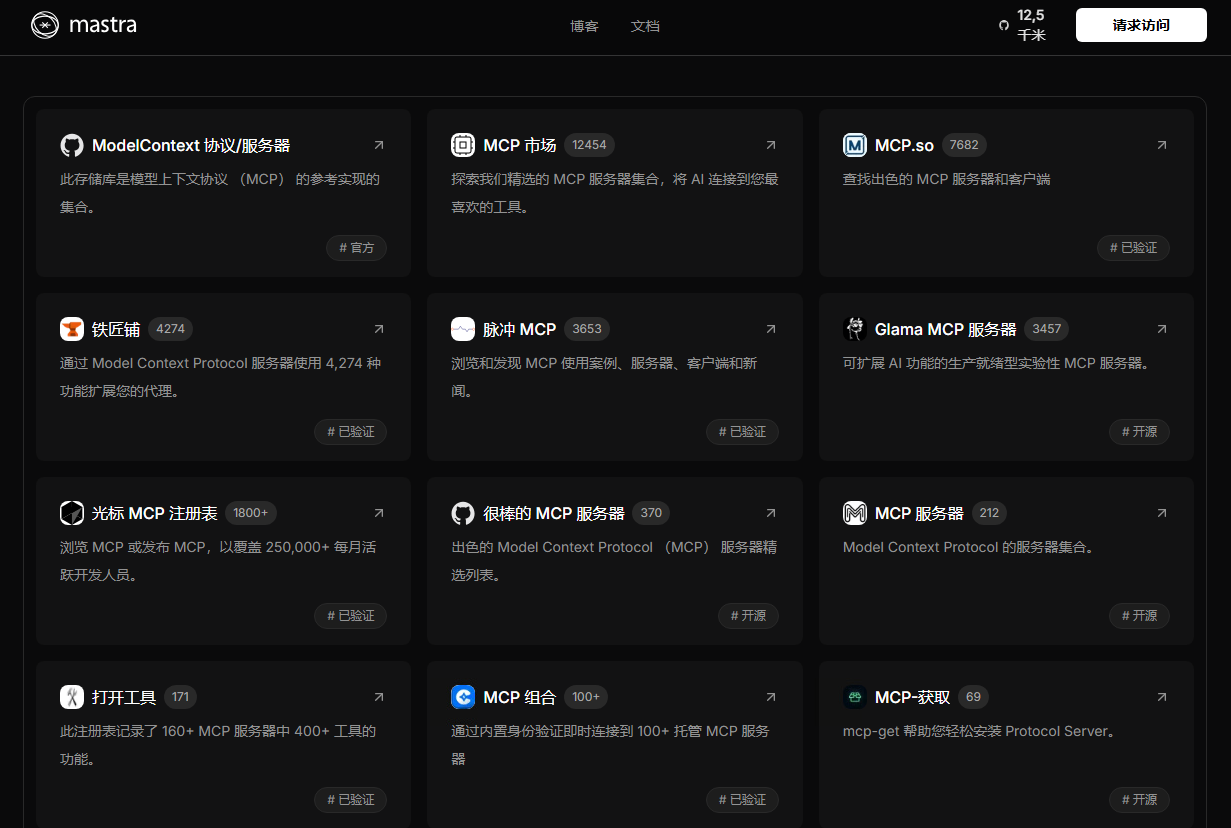Open the 文档 nav item
This screenshot has width=1231, height=828.
[x=645, y=26]
